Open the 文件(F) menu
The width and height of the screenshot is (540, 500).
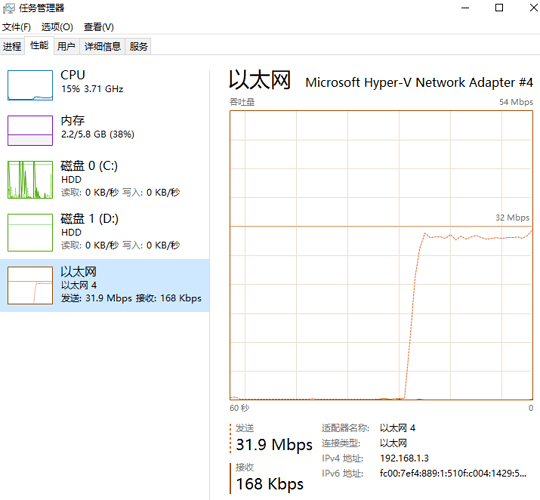16,27
